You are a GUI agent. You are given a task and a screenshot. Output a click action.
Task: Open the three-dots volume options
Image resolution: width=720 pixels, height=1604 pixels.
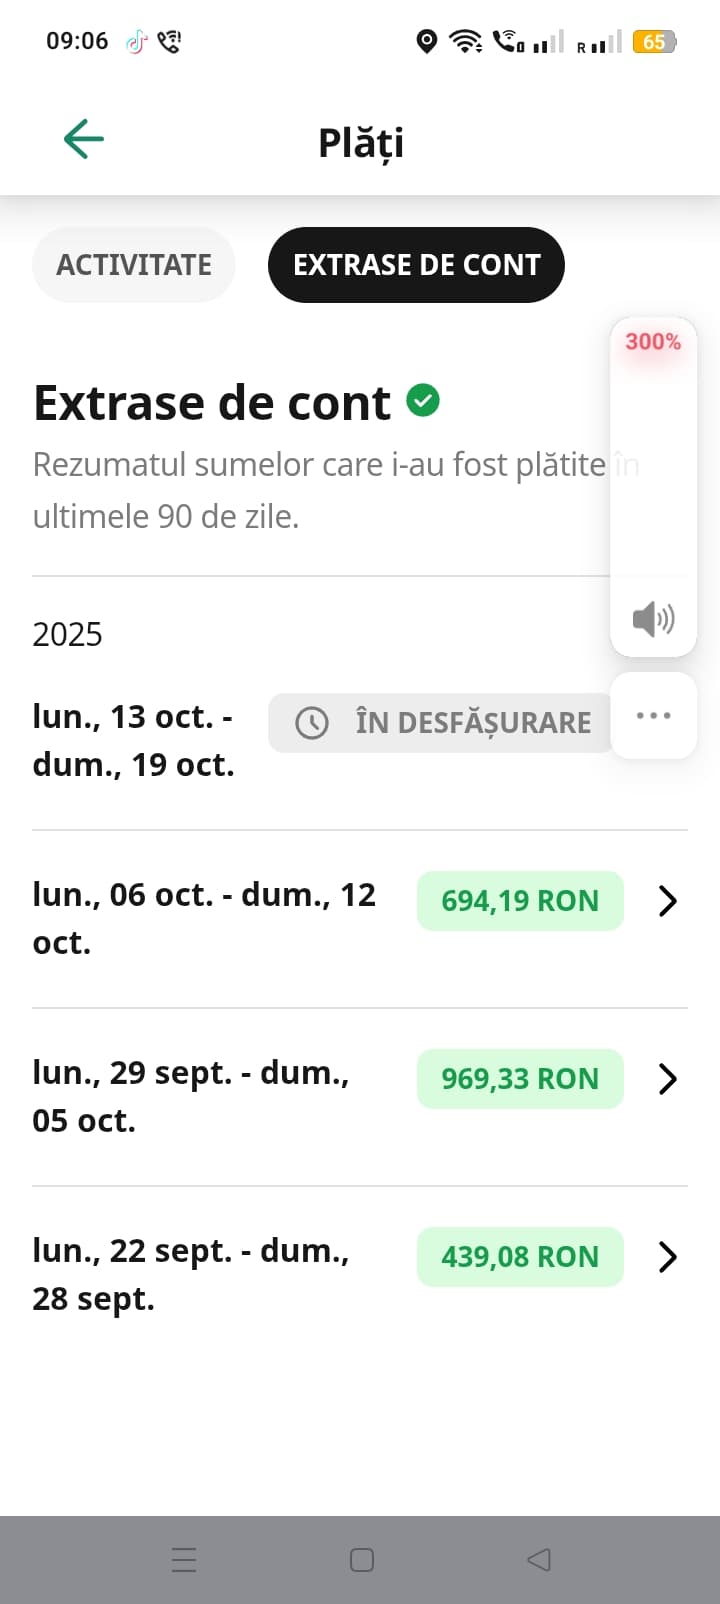point(653,715)
